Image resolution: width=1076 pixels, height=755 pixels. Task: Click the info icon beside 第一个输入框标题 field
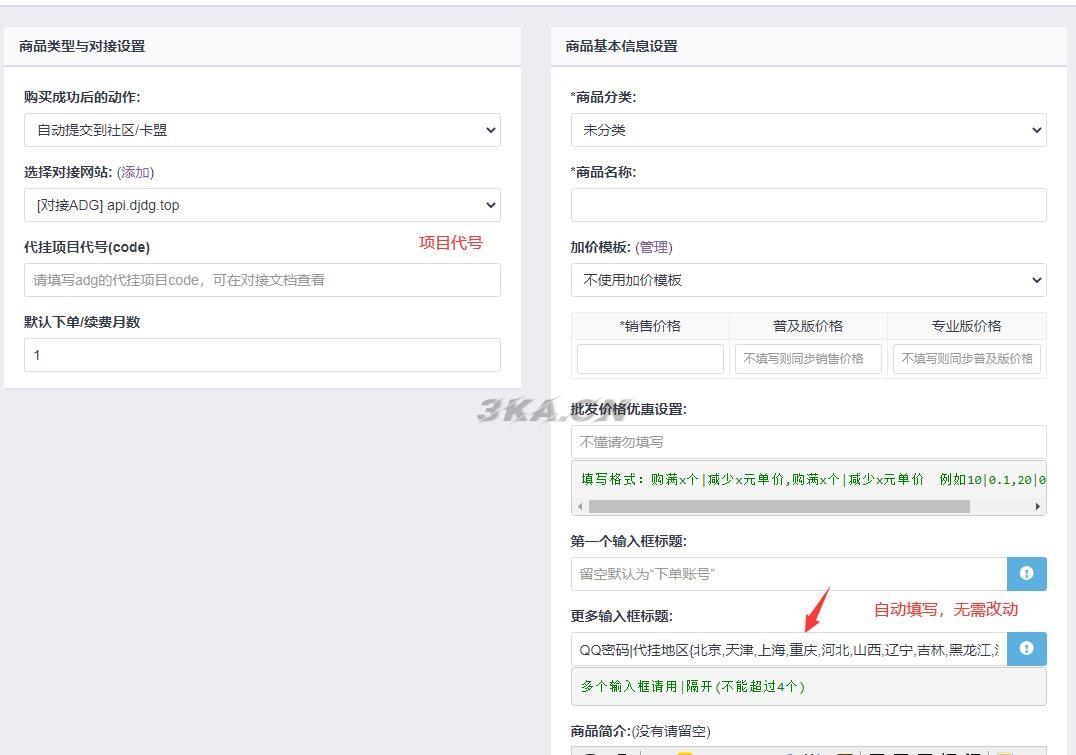[x=1026, y=573]
